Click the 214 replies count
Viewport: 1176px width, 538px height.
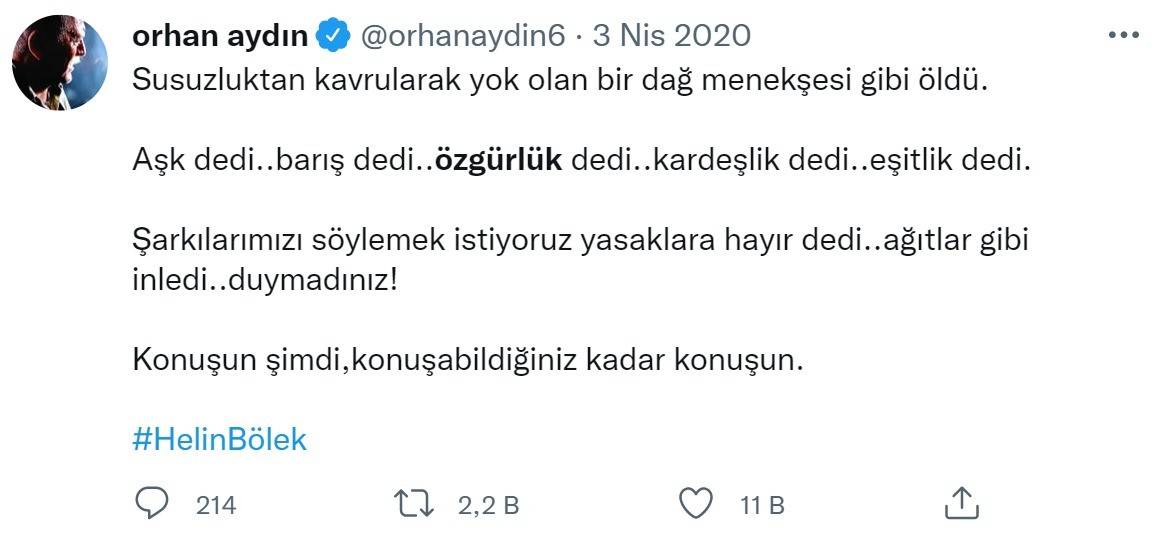(x=215, y=505)
